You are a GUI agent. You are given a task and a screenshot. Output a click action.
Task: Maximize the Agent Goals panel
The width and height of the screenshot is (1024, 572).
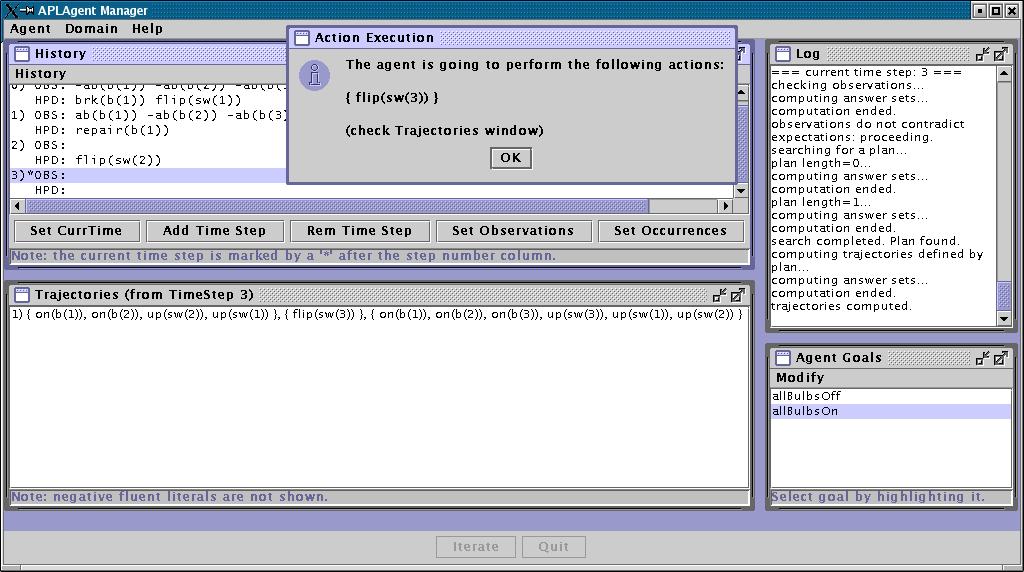pyautogui.click(x=1000, y=357)
